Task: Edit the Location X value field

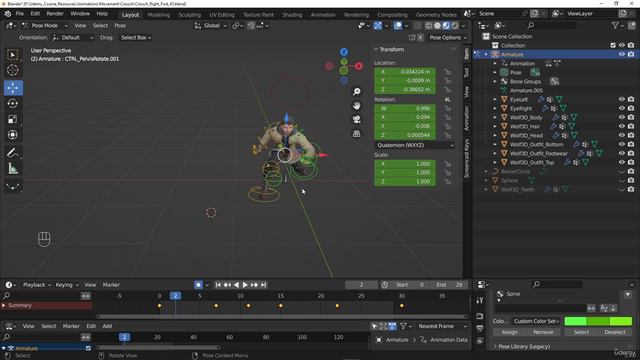Action: (405, 72)
